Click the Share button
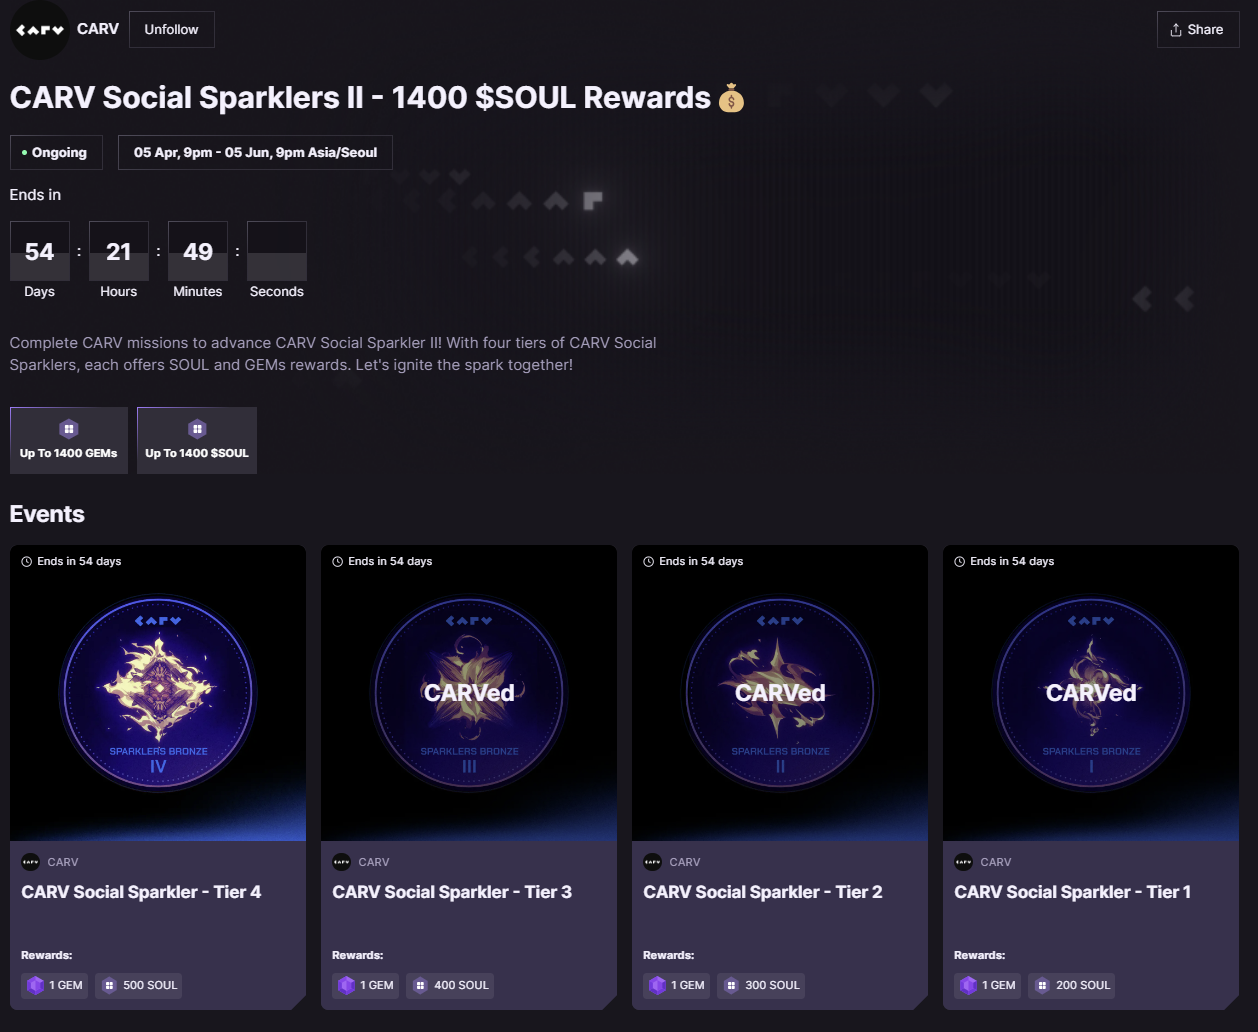Screen dimensions: 1258x1032 point(1198,30)
